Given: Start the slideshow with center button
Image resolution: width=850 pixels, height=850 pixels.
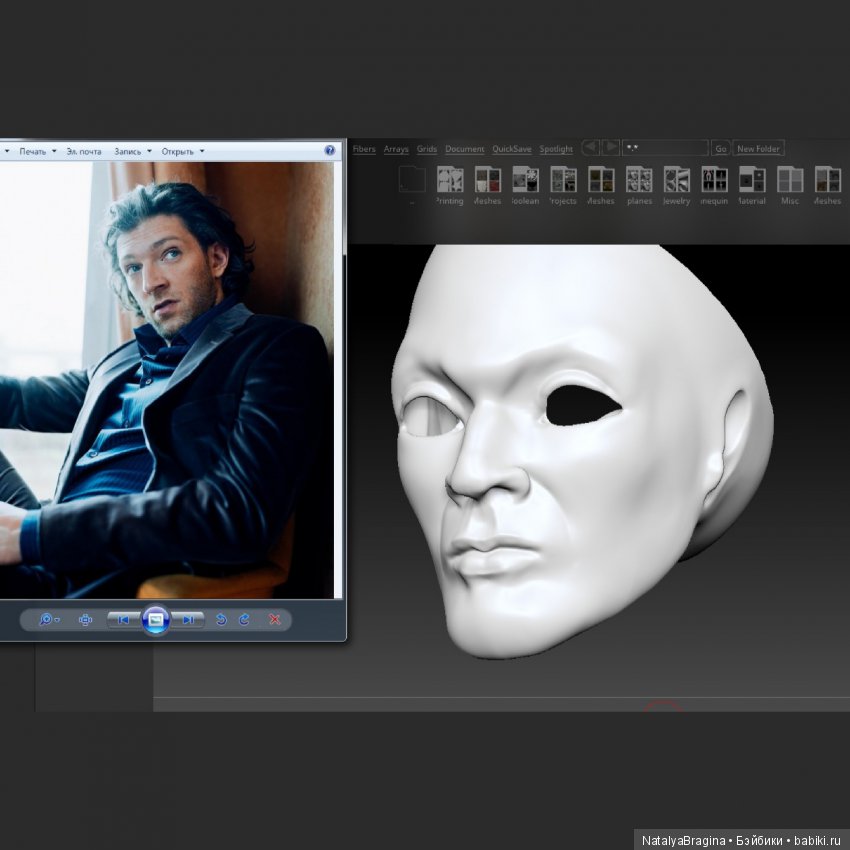Looking at the screenshot, I should [155, 620].
